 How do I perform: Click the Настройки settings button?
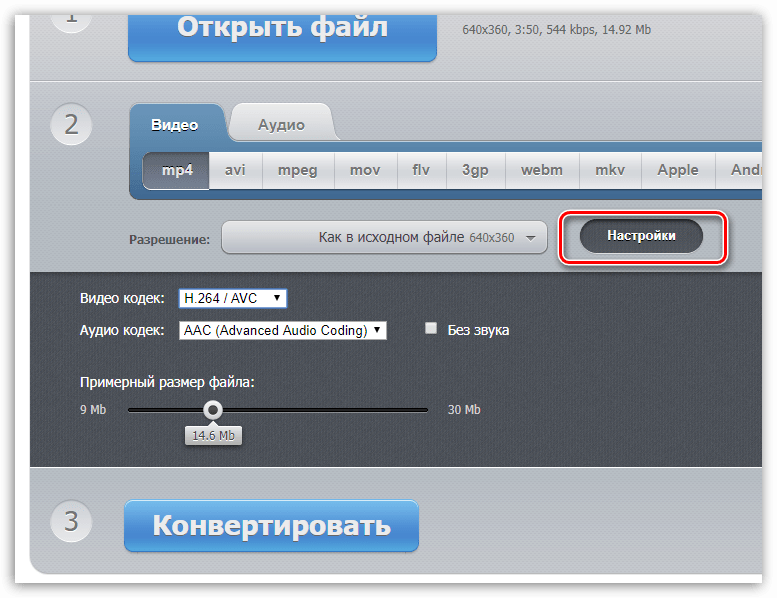pyautogui.click(x=641, y=236)
